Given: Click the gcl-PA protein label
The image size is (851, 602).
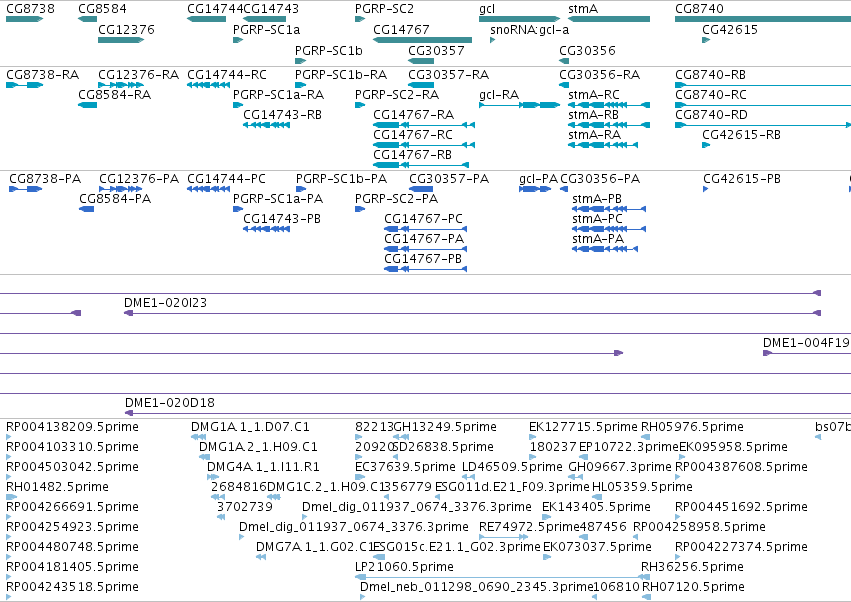Looking at the screenshot, I should 538,179.
